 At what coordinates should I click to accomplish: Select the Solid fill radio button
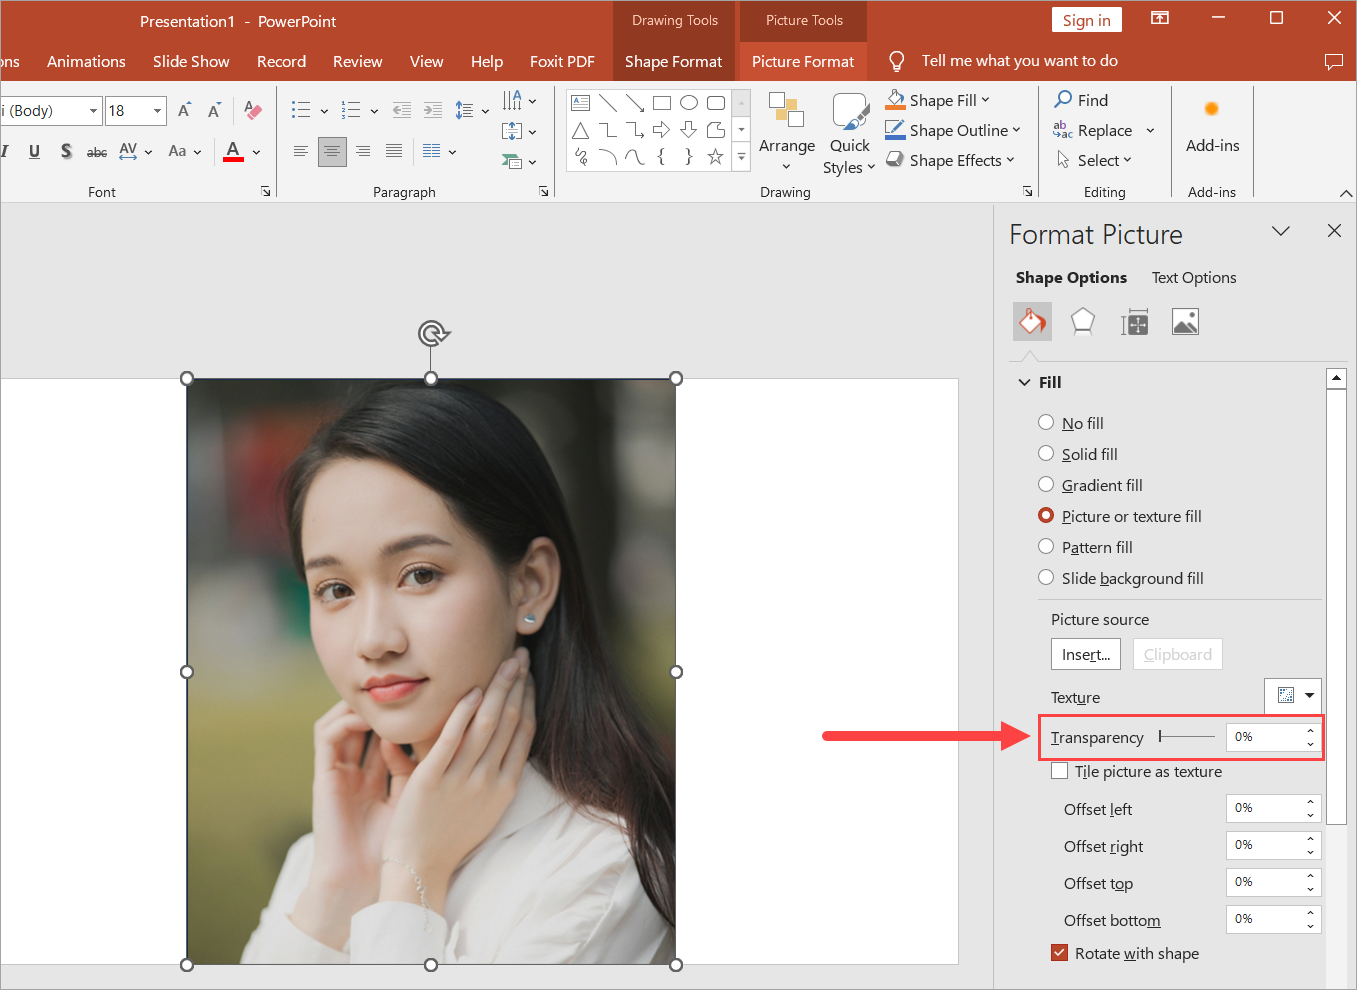coord(1046,454)
